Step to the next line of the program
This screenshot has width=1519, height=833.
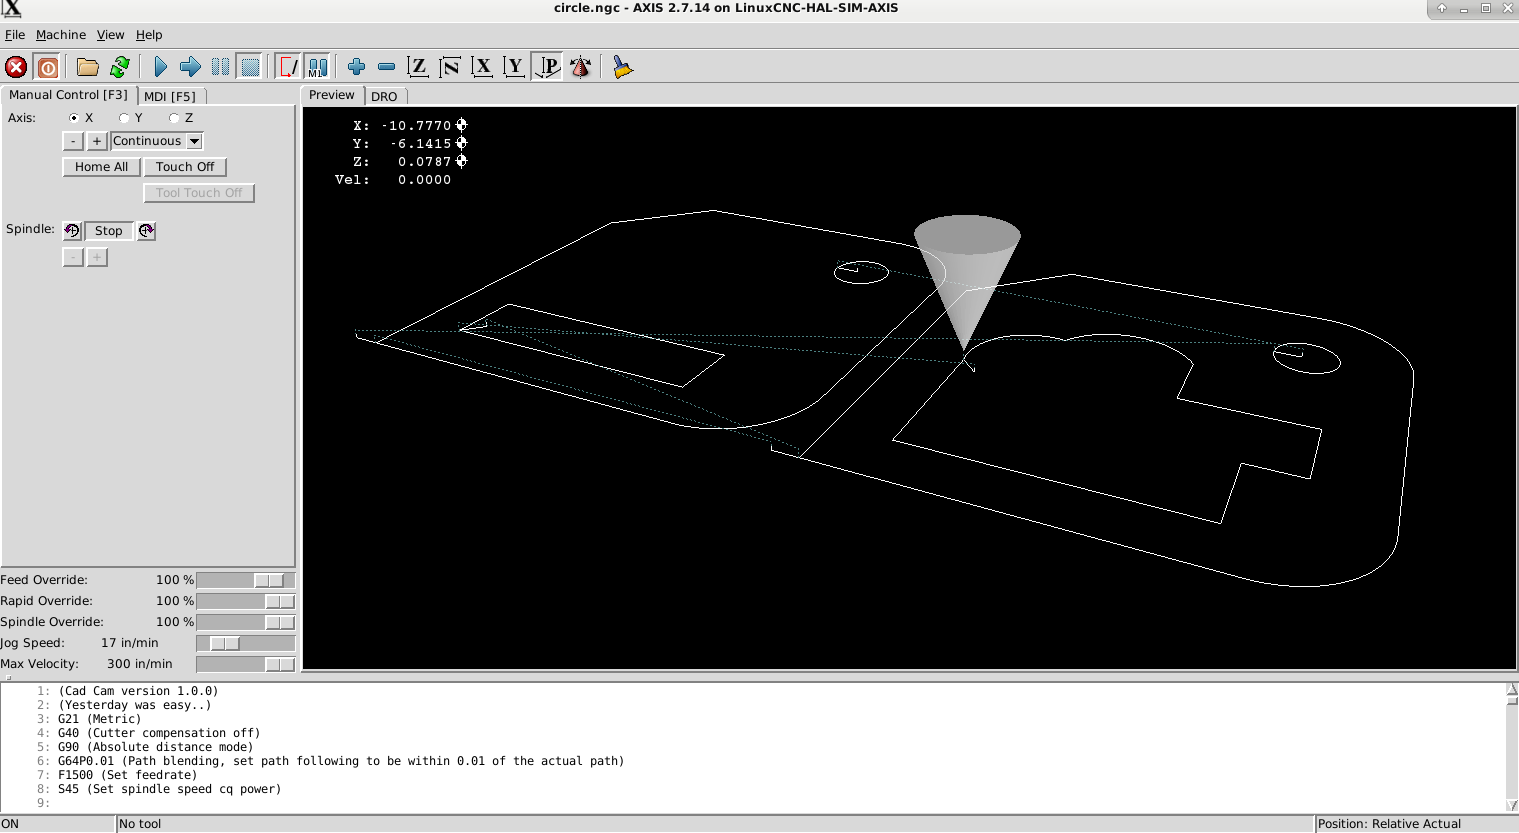(190, 67)
